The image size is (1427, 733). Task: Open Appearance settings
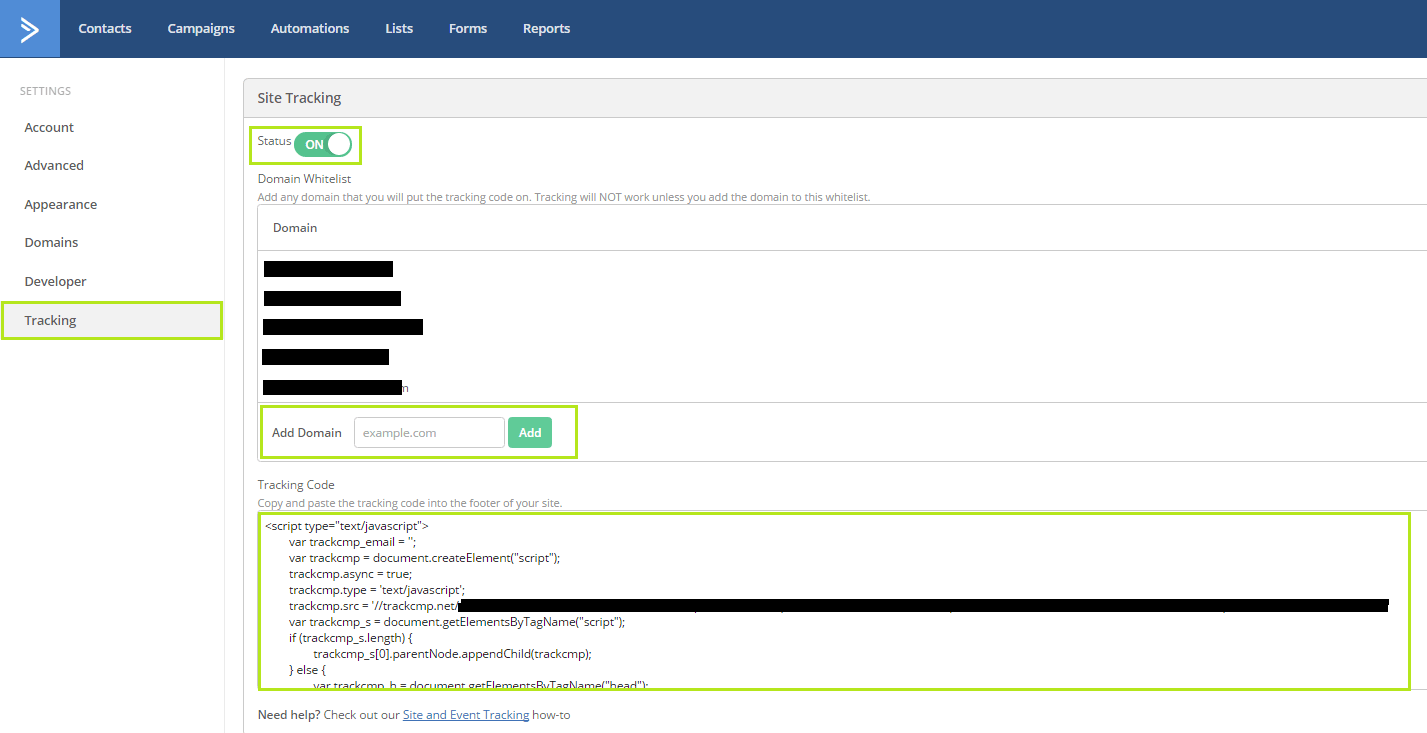pos(61,205)
